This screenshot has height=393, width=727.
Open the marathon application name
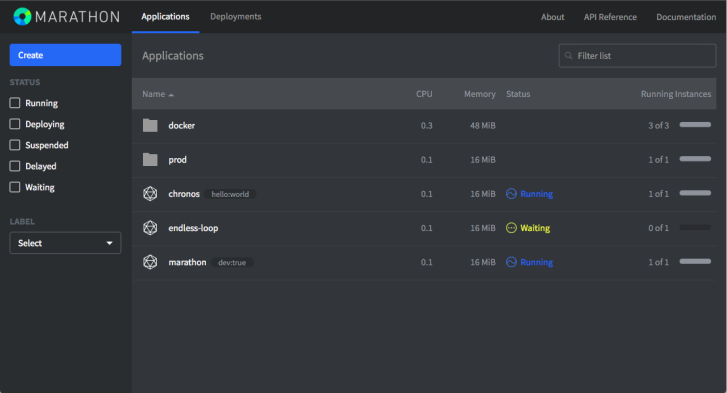[187, 262]
